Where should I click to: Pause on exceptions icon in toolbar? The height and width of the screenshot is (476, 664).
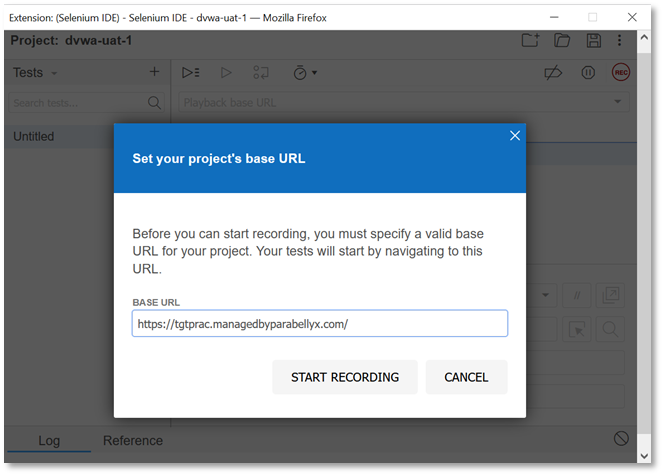point(589,72)
